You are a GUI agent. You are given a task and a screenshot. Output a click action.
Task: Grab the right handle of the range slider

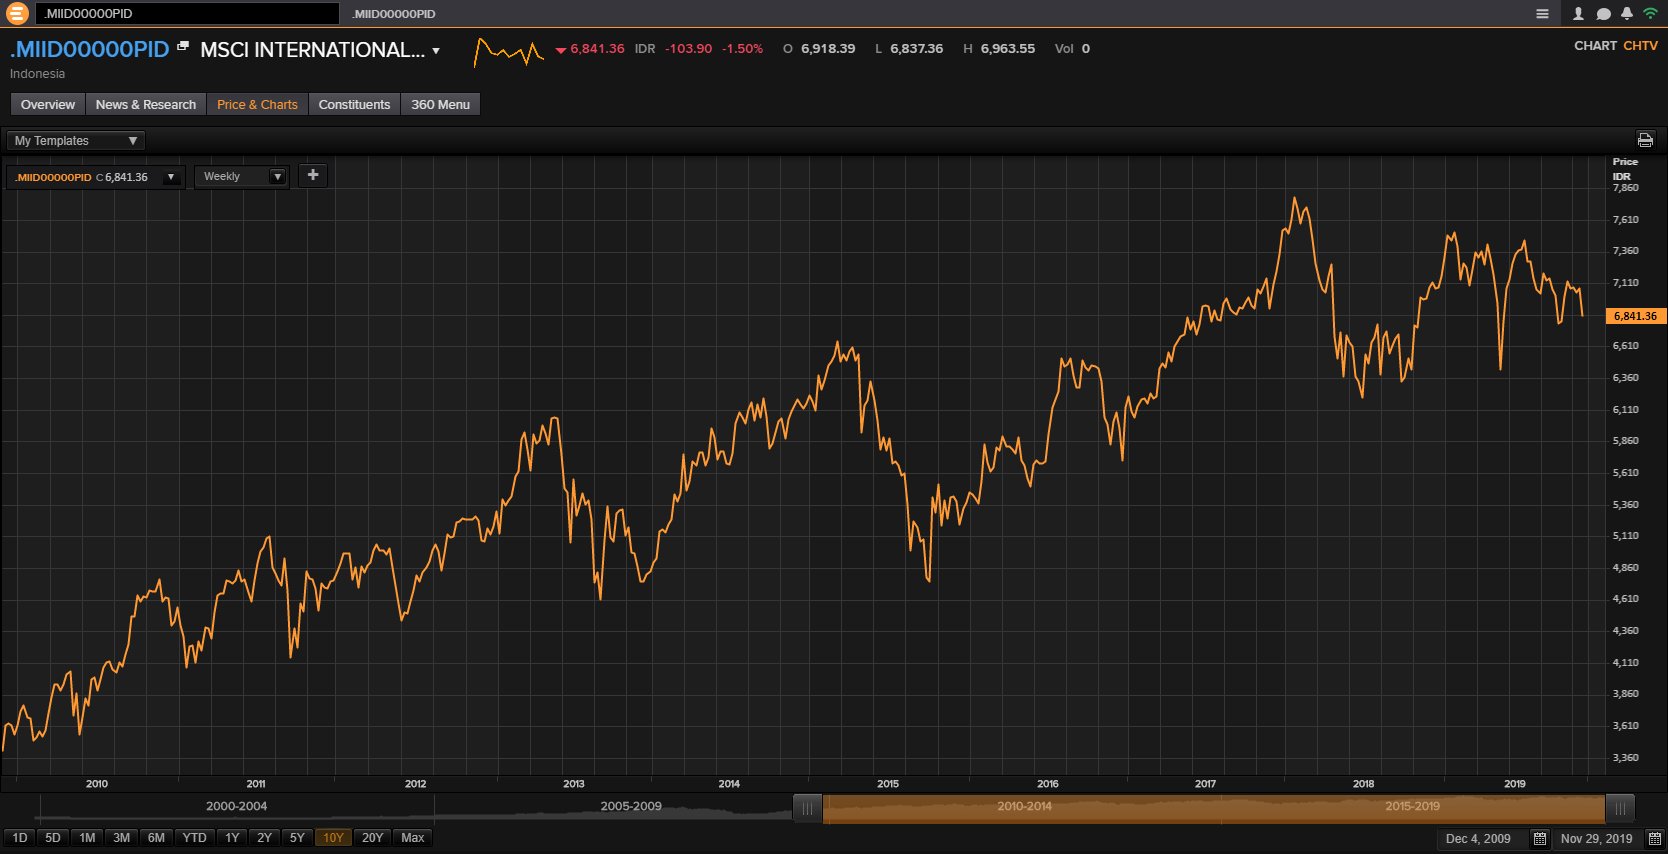pyautogui.click(x=1620, y=809)
